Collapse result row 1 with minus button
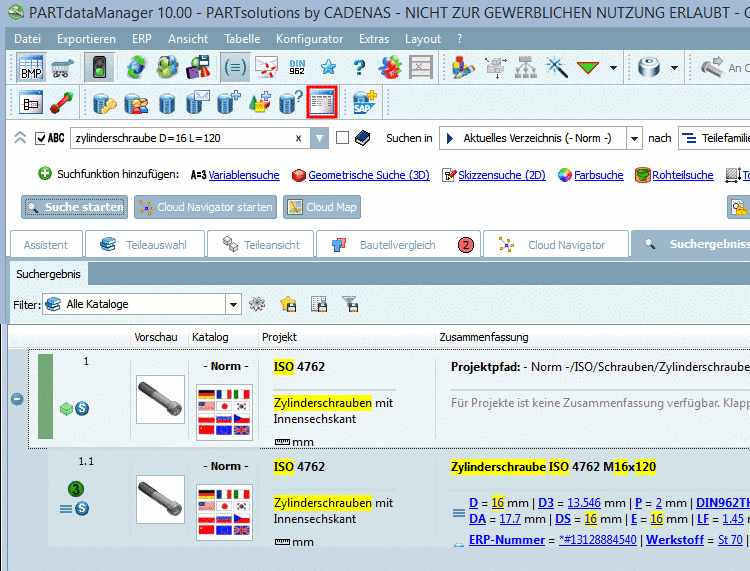Viewport: 750px width, 571px height. [x=17, y=399]
